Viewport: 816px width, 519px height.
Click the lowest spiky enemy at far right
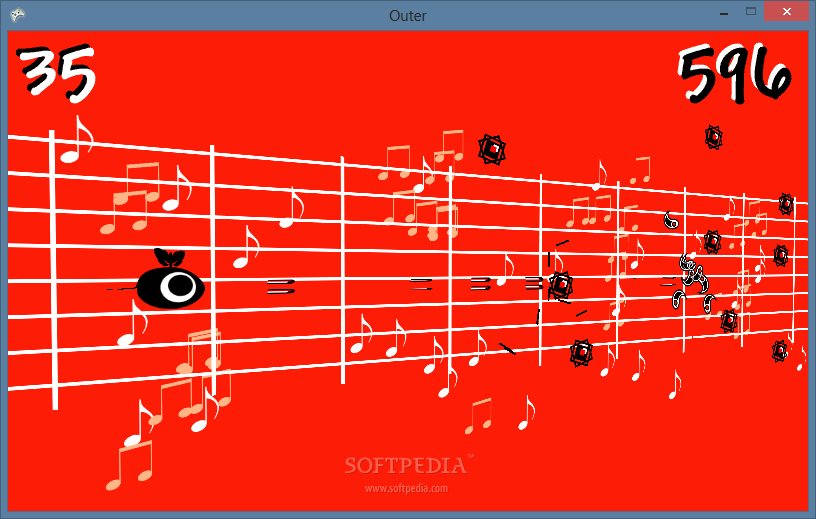click(x=780, y=351)
